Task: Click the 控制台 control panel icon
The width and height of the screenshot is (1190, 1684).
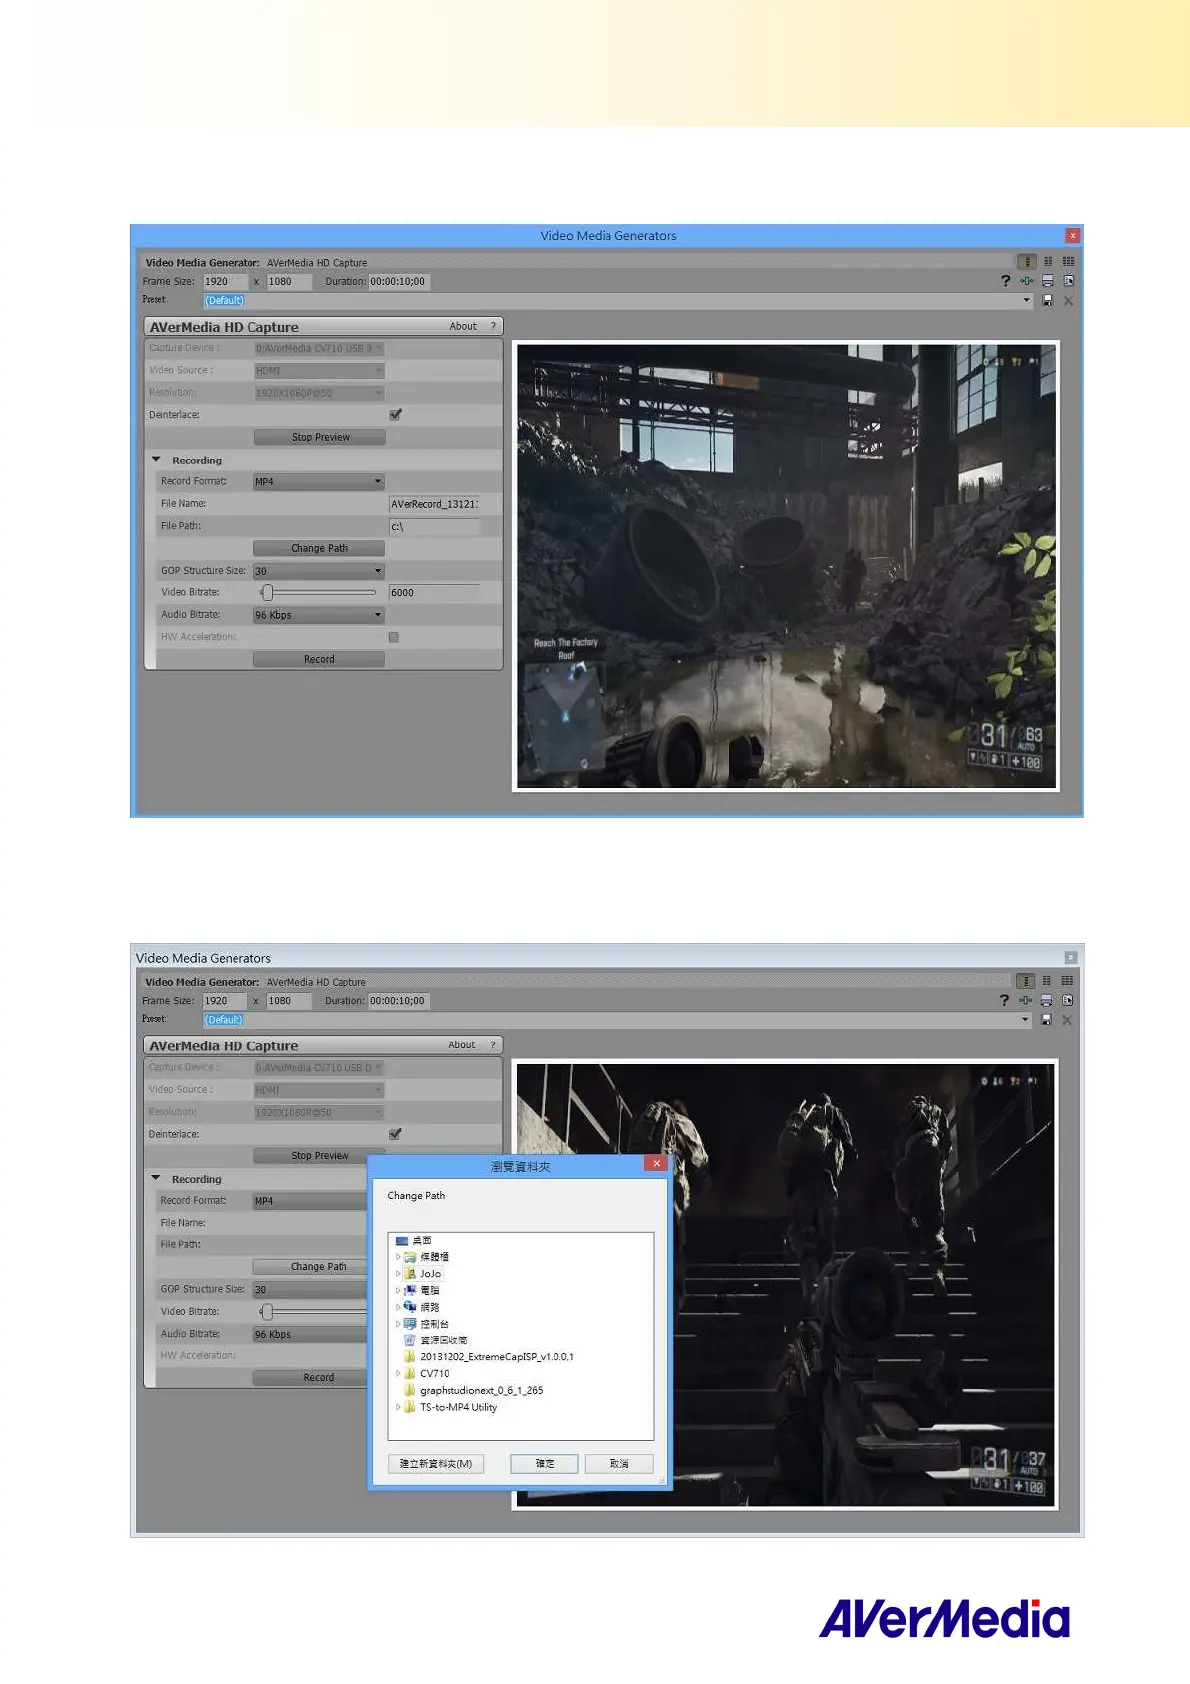Action: (x=410, y=1324)
